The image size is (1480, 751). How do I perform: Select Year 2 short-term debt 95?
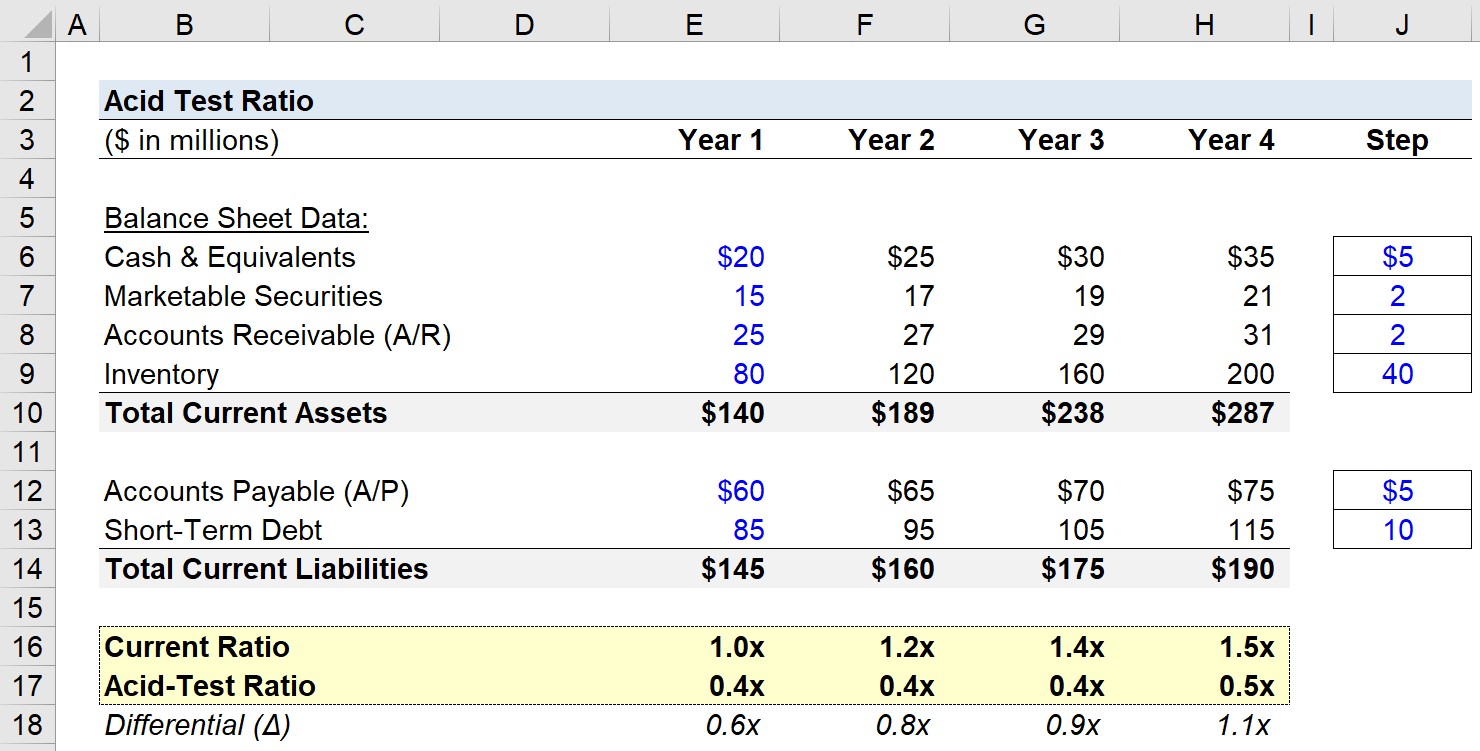pos(918,530)
